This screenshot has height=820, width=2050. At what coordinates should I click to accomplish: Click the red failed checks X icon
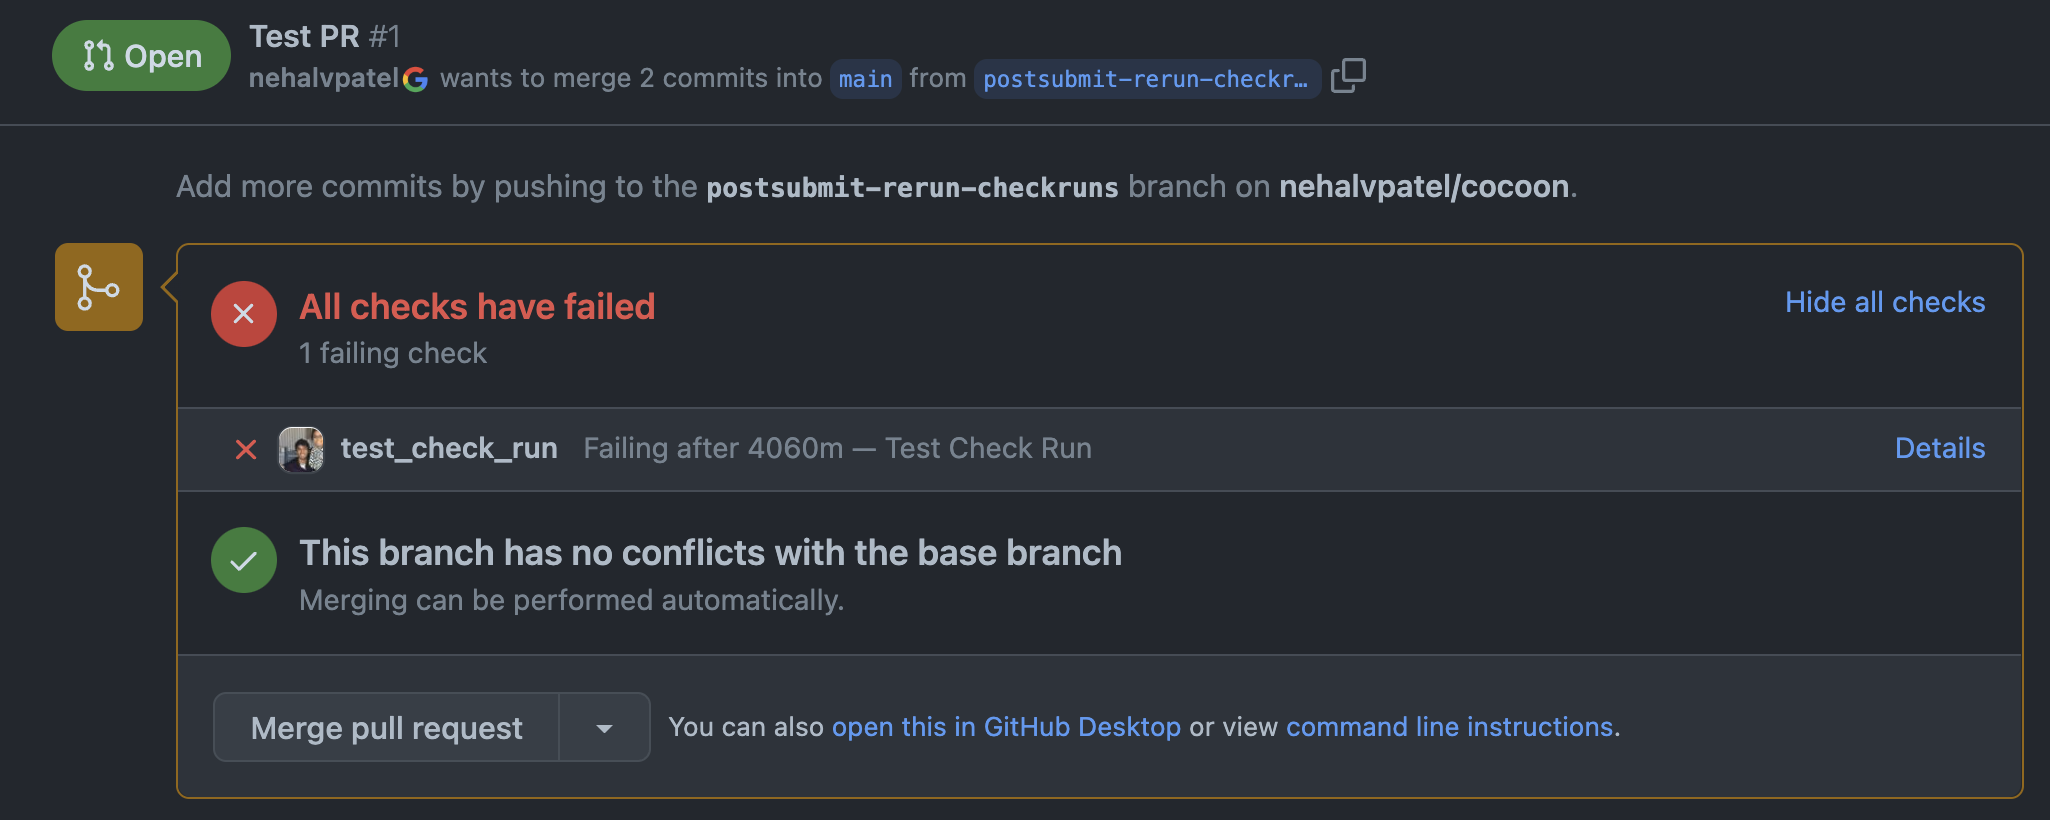[x=243, y=313]
